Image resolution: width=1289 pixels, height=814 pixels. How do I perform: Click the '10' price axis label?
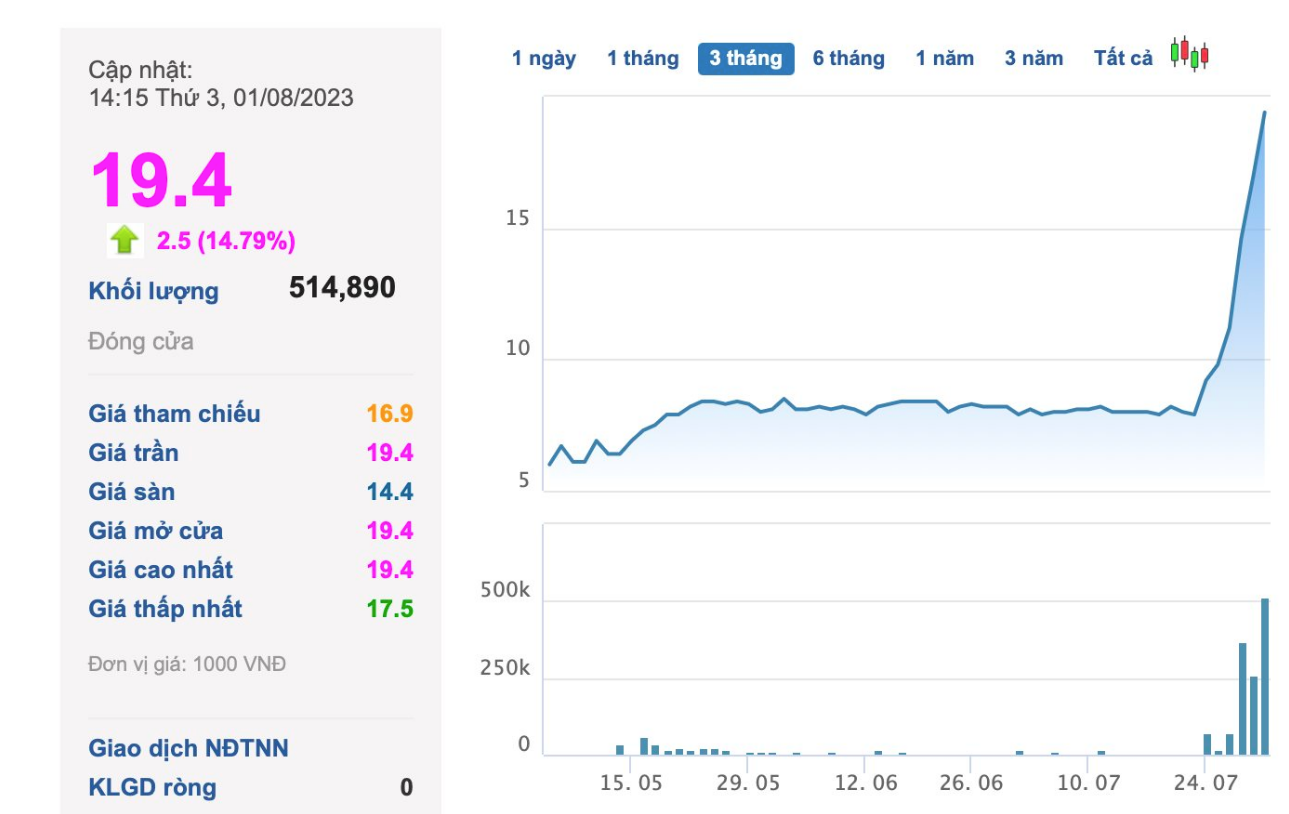pos(518,349)
